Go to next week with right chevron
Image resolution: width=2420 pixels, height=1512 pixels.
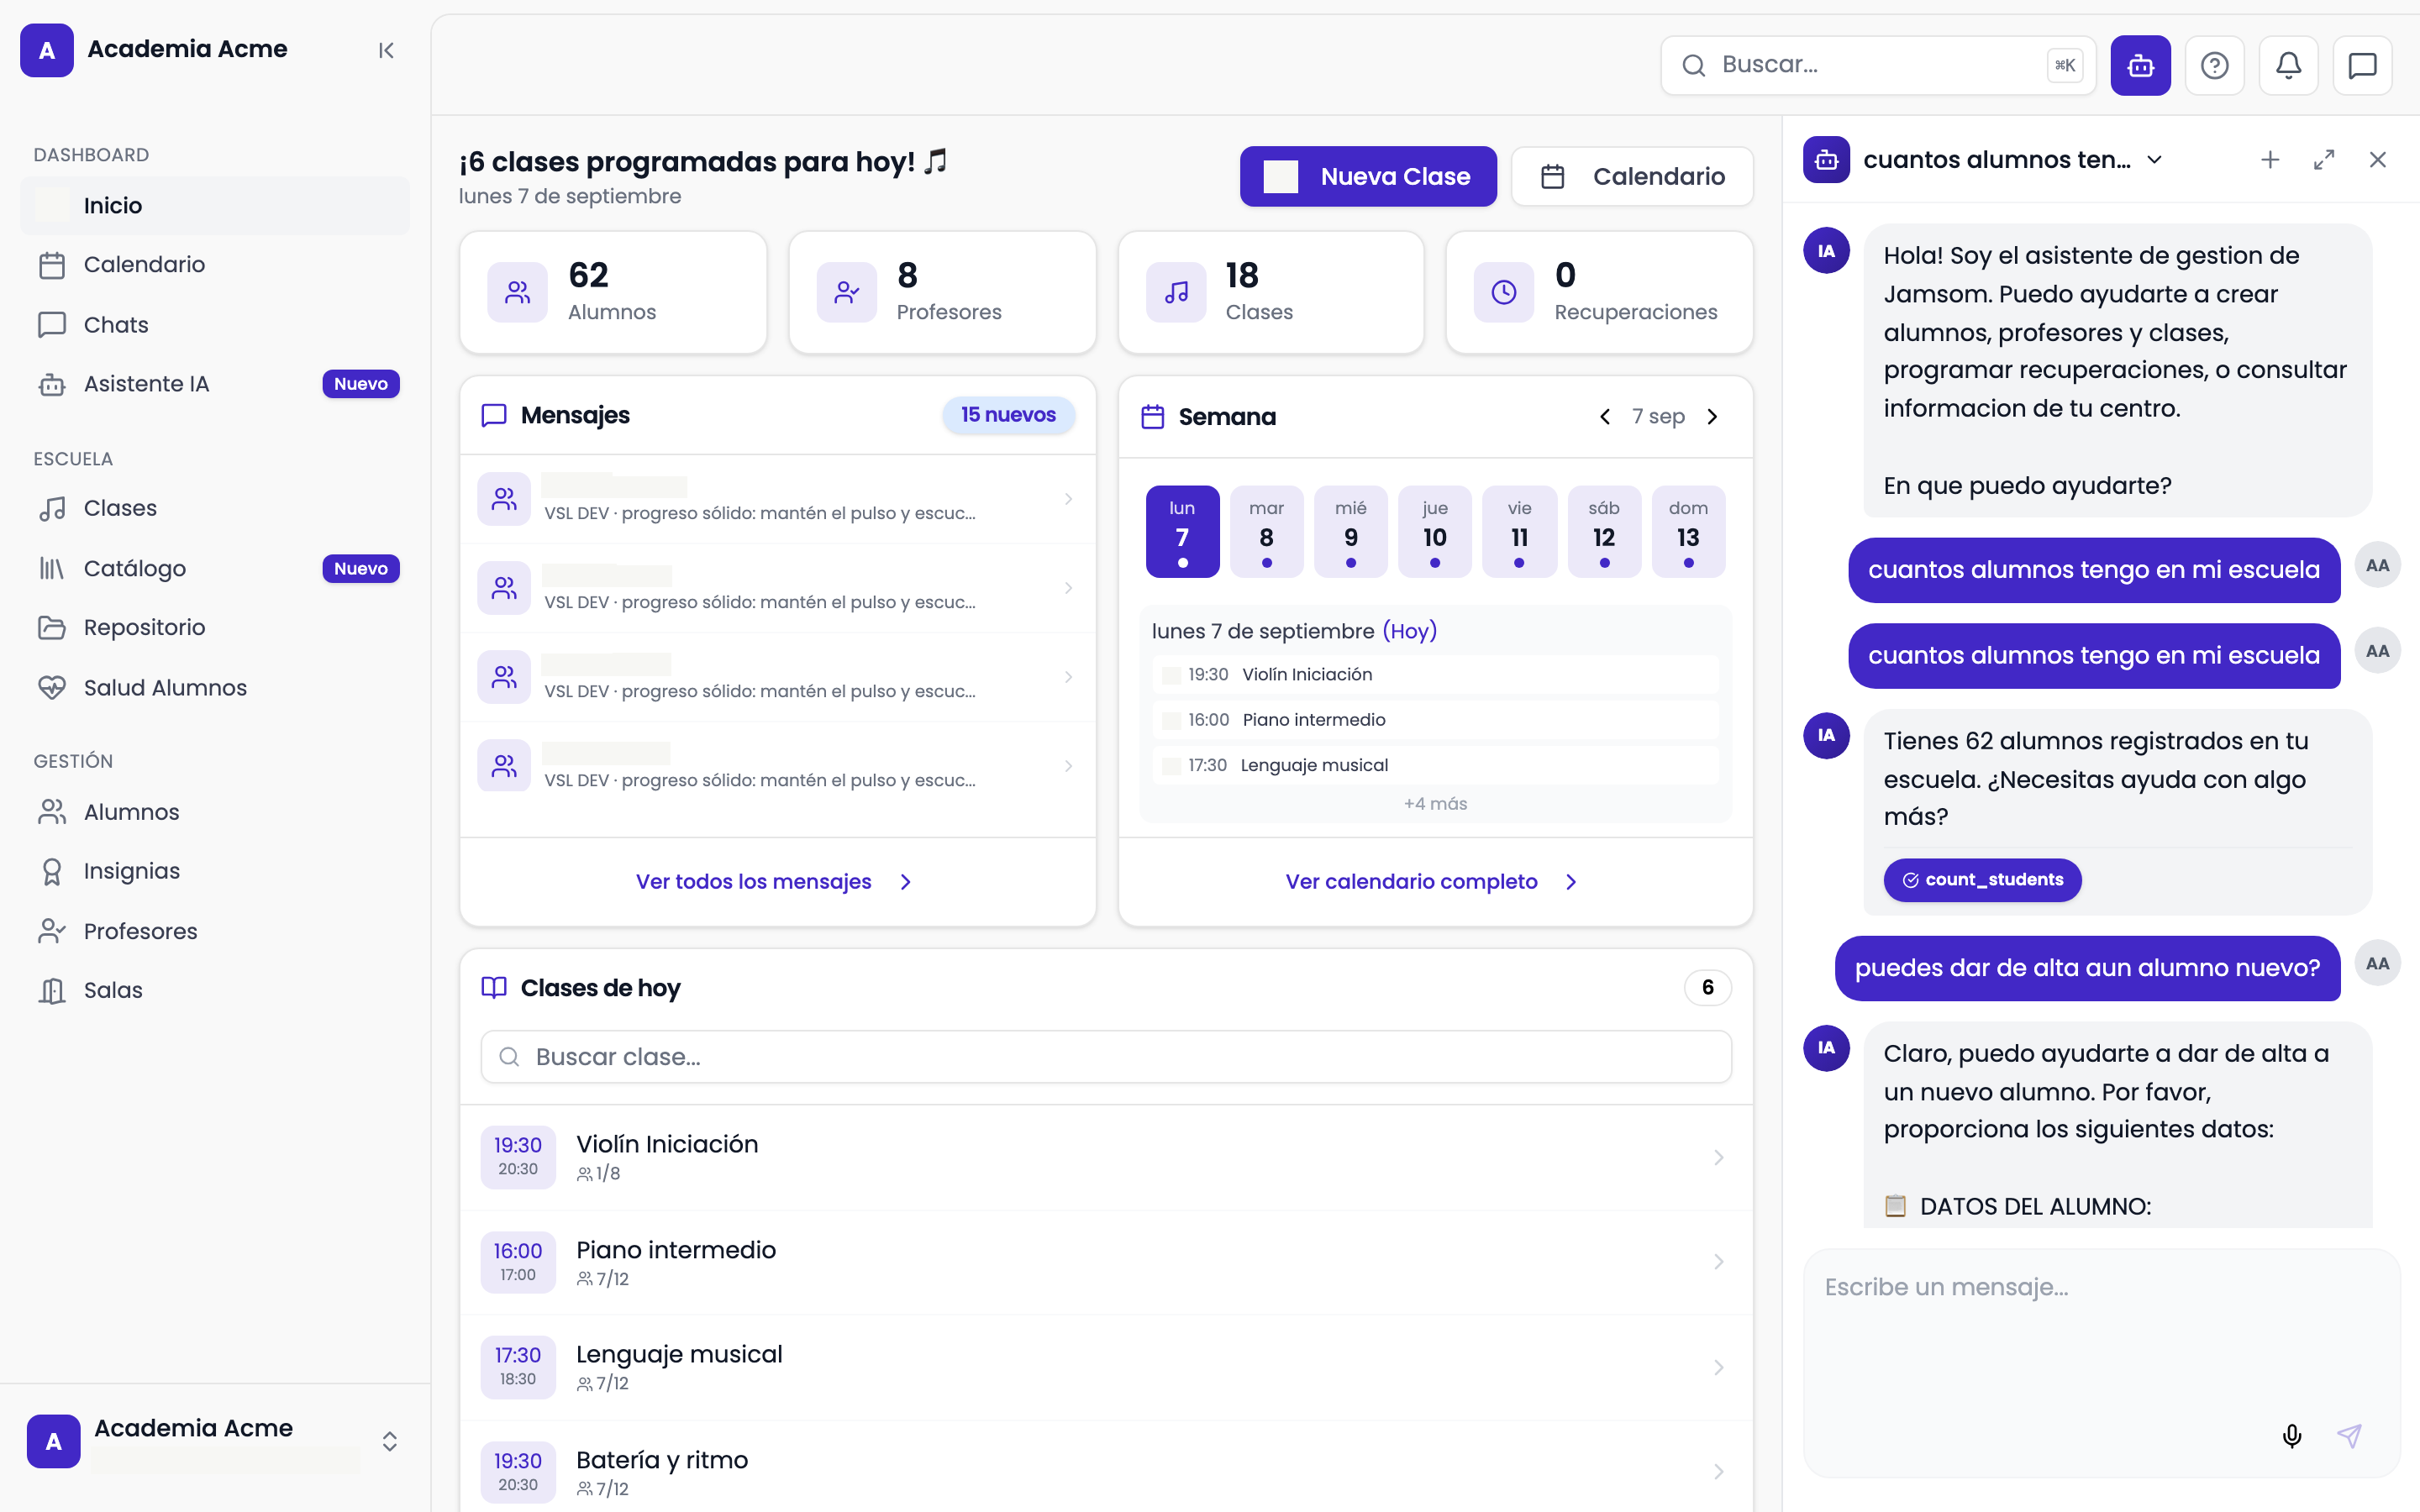coord(1712,417)
